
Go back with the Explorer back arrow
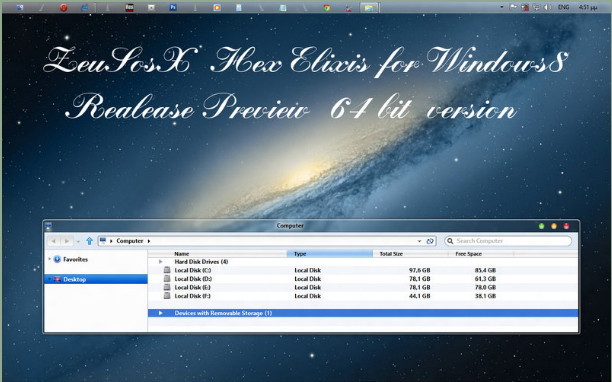[54, 241]
